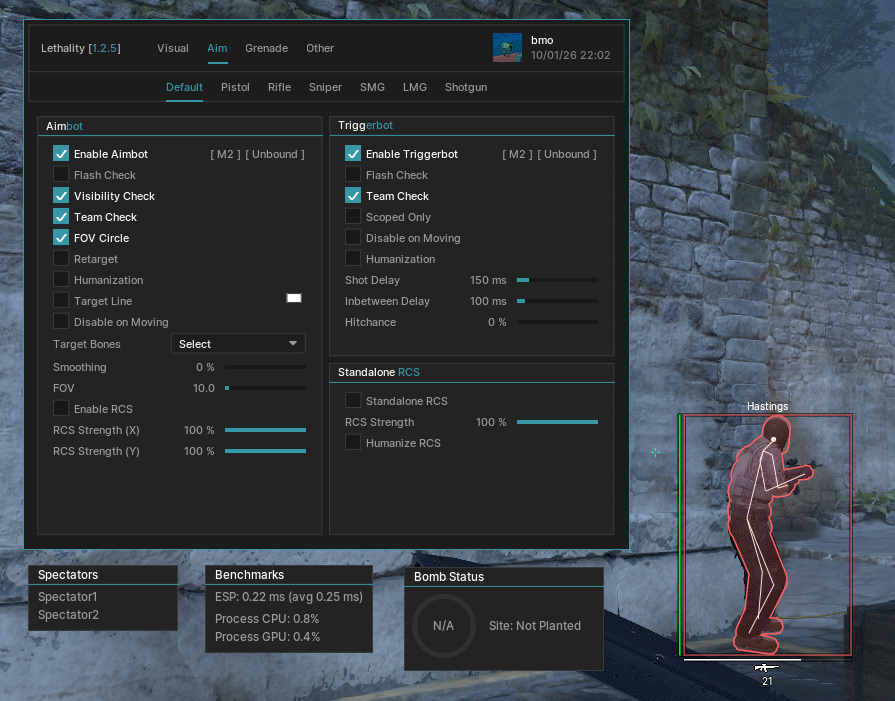Screen dimensions: 895x701
Task: Click Spectator2 in Spectators list
Action: [x=68, y=615]
